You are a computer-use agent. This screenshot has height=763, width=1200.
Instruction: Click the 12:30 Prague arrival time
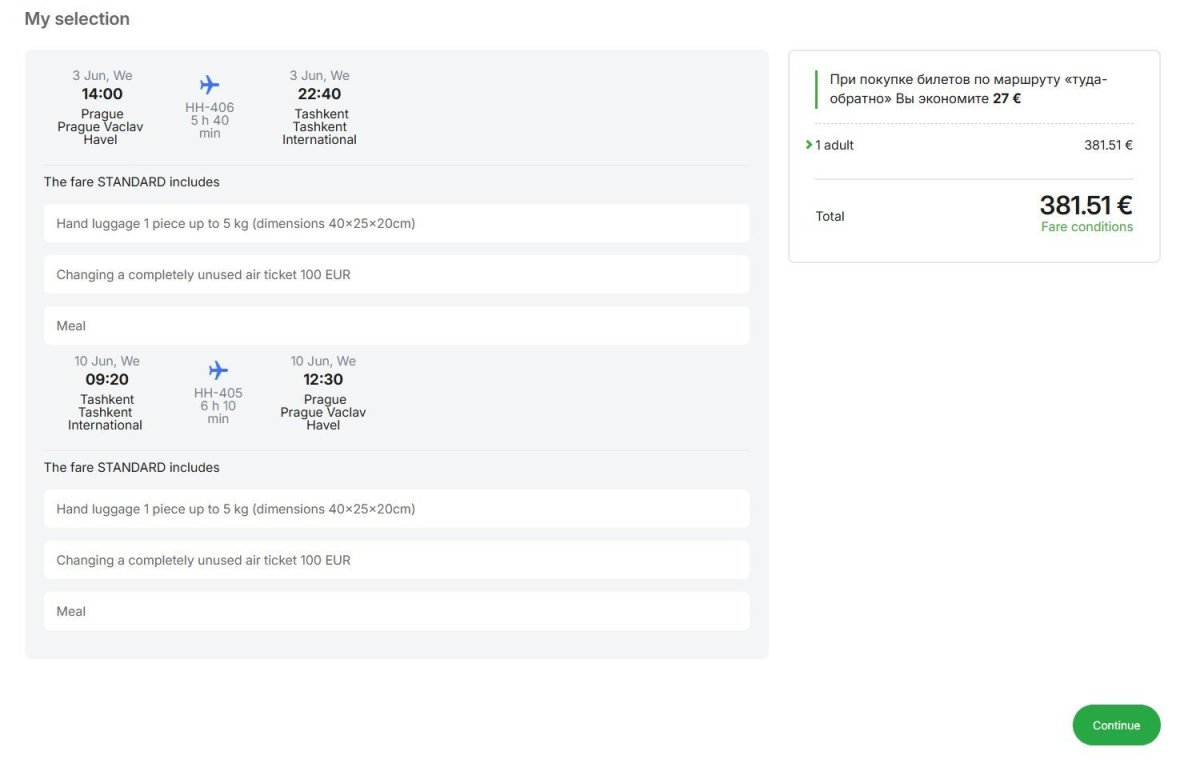[323, 380]
